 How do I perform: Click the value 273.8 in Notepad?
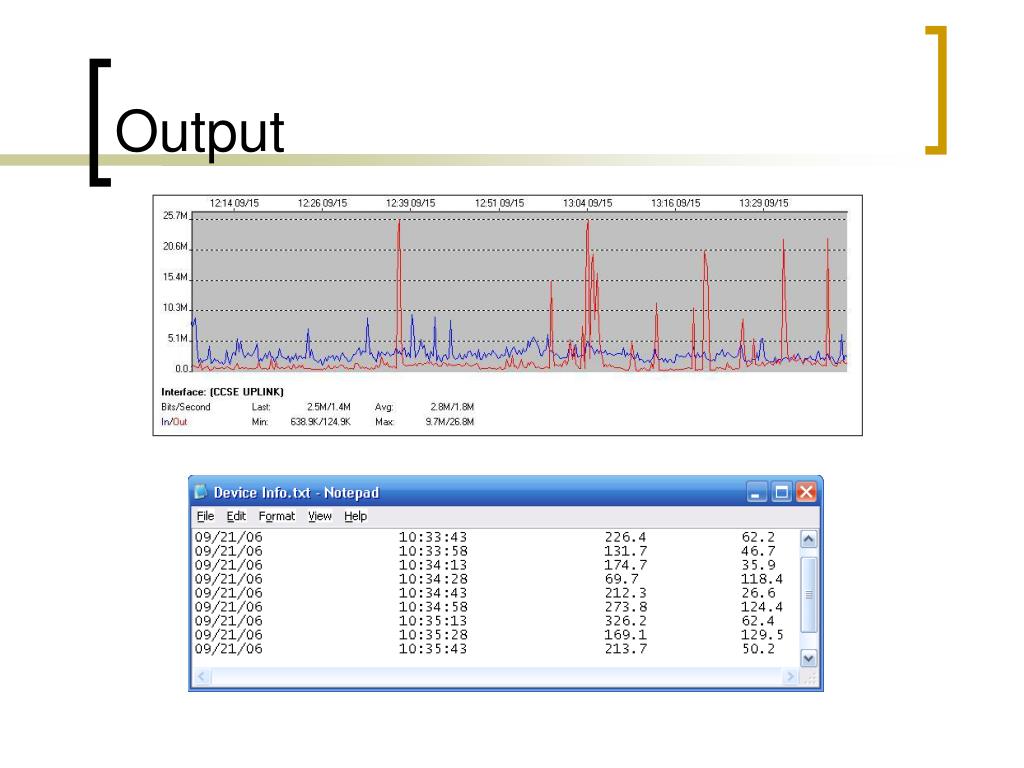[x=625, y=607]
